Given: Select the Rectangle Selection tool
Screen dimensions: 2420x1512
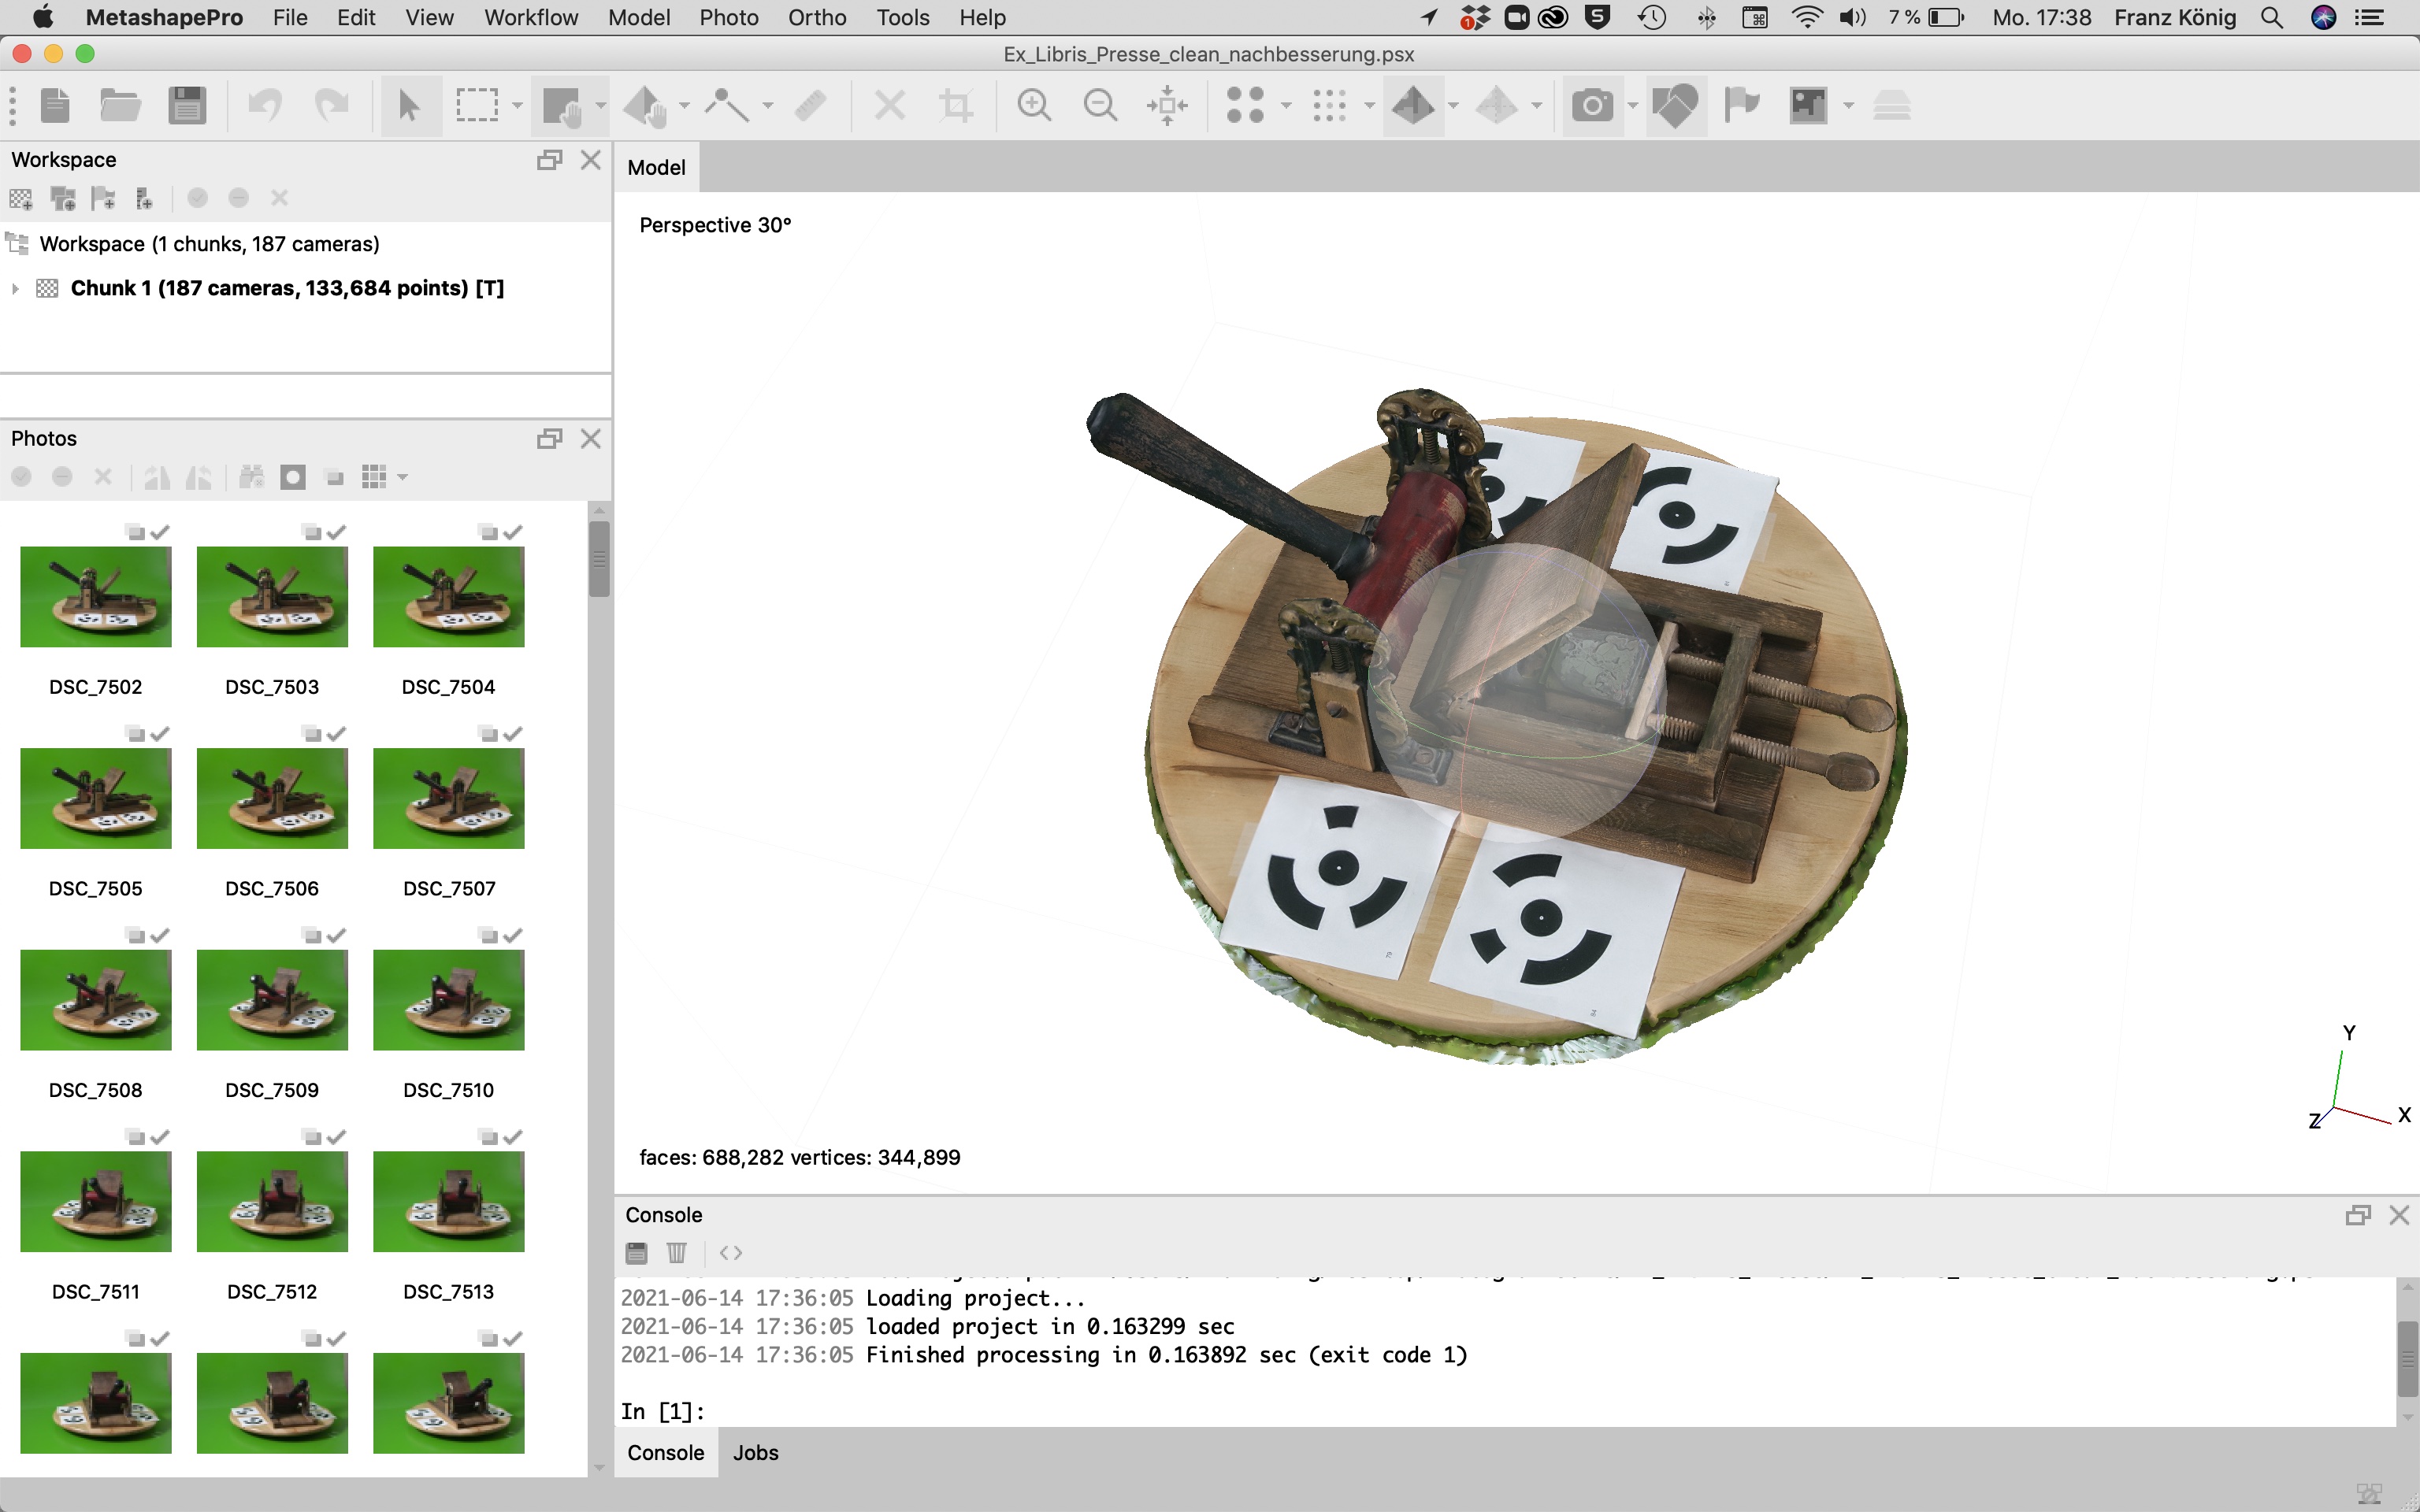Looking at the screenshot, I should pyautogui.click(x=477, y=105).
